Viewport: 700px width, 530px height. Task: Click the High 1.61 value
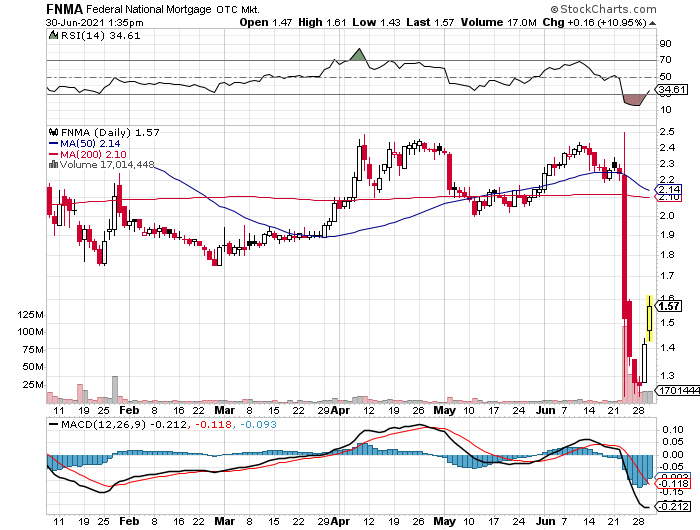tap(322, 22)
